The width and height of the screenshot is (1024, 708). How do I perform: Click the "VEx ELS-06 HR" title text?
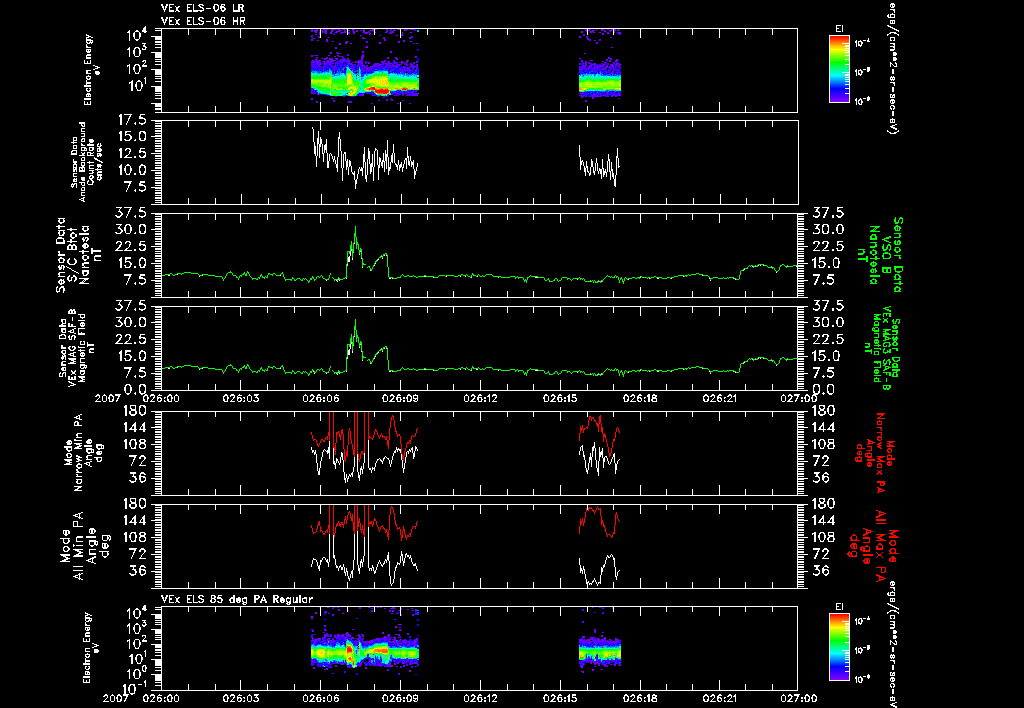pos(203,22)
